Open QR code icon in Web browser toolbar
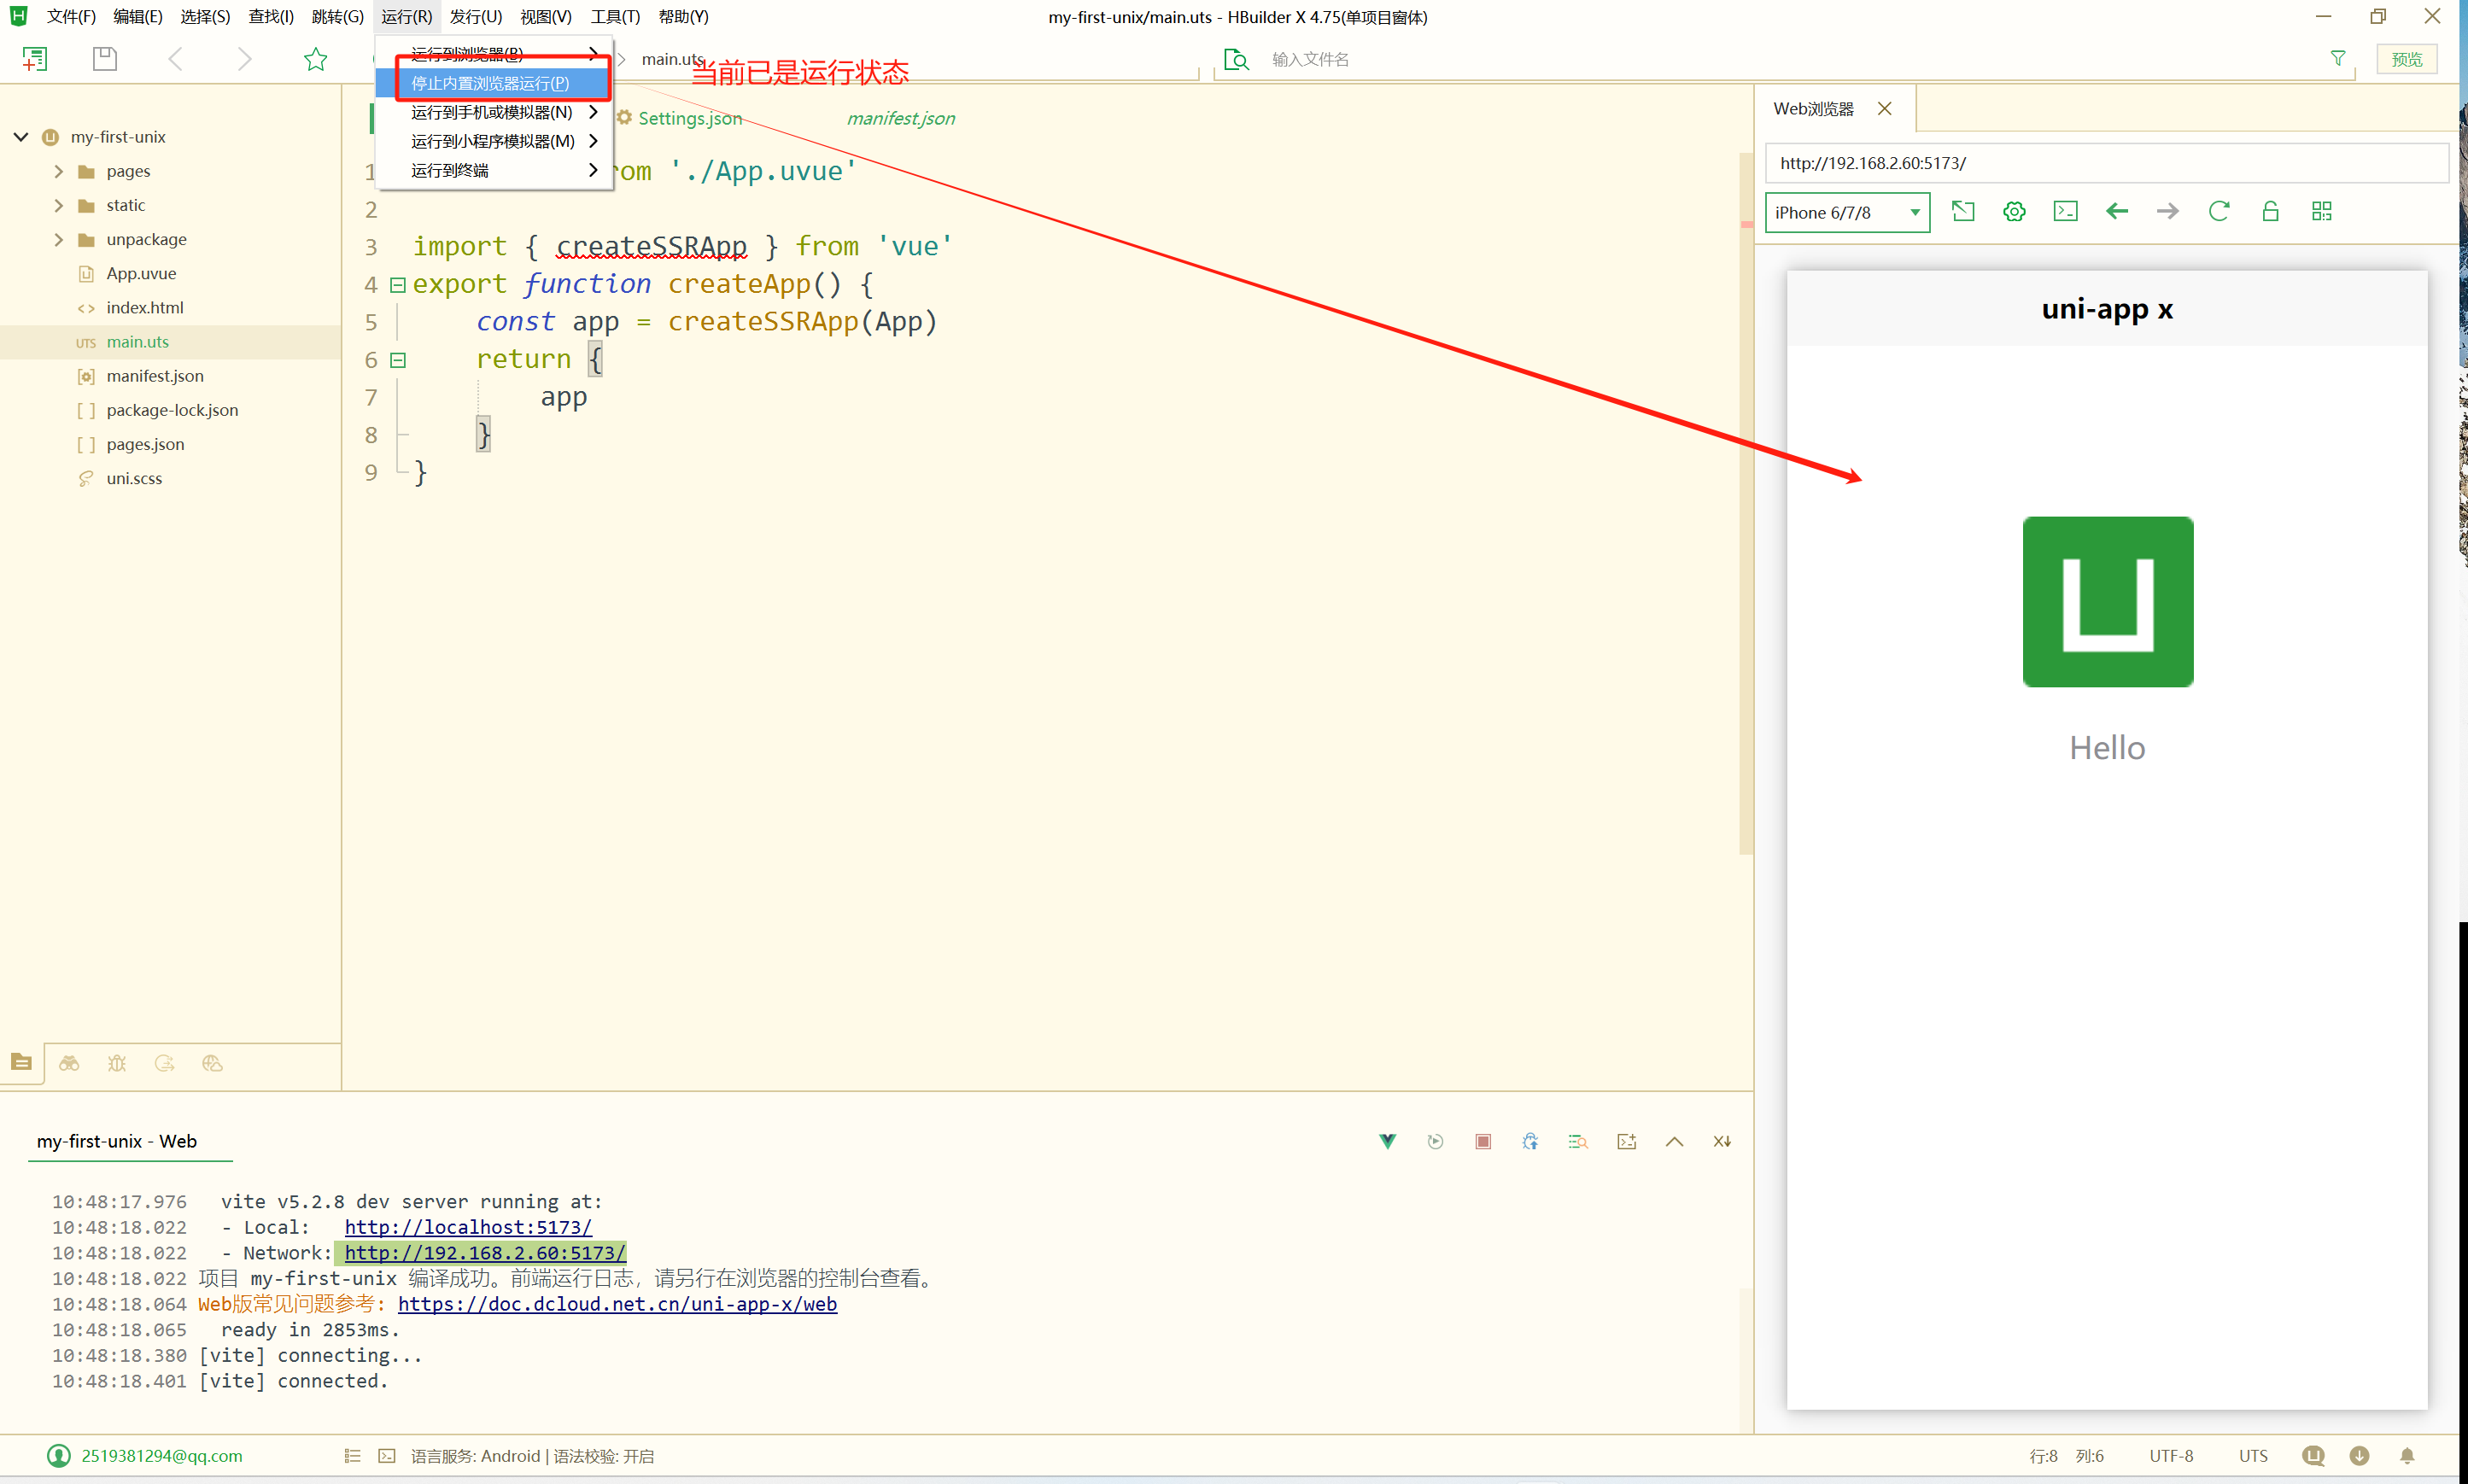Screen dimensions: 2468x1484 (x=2321, y=211)
